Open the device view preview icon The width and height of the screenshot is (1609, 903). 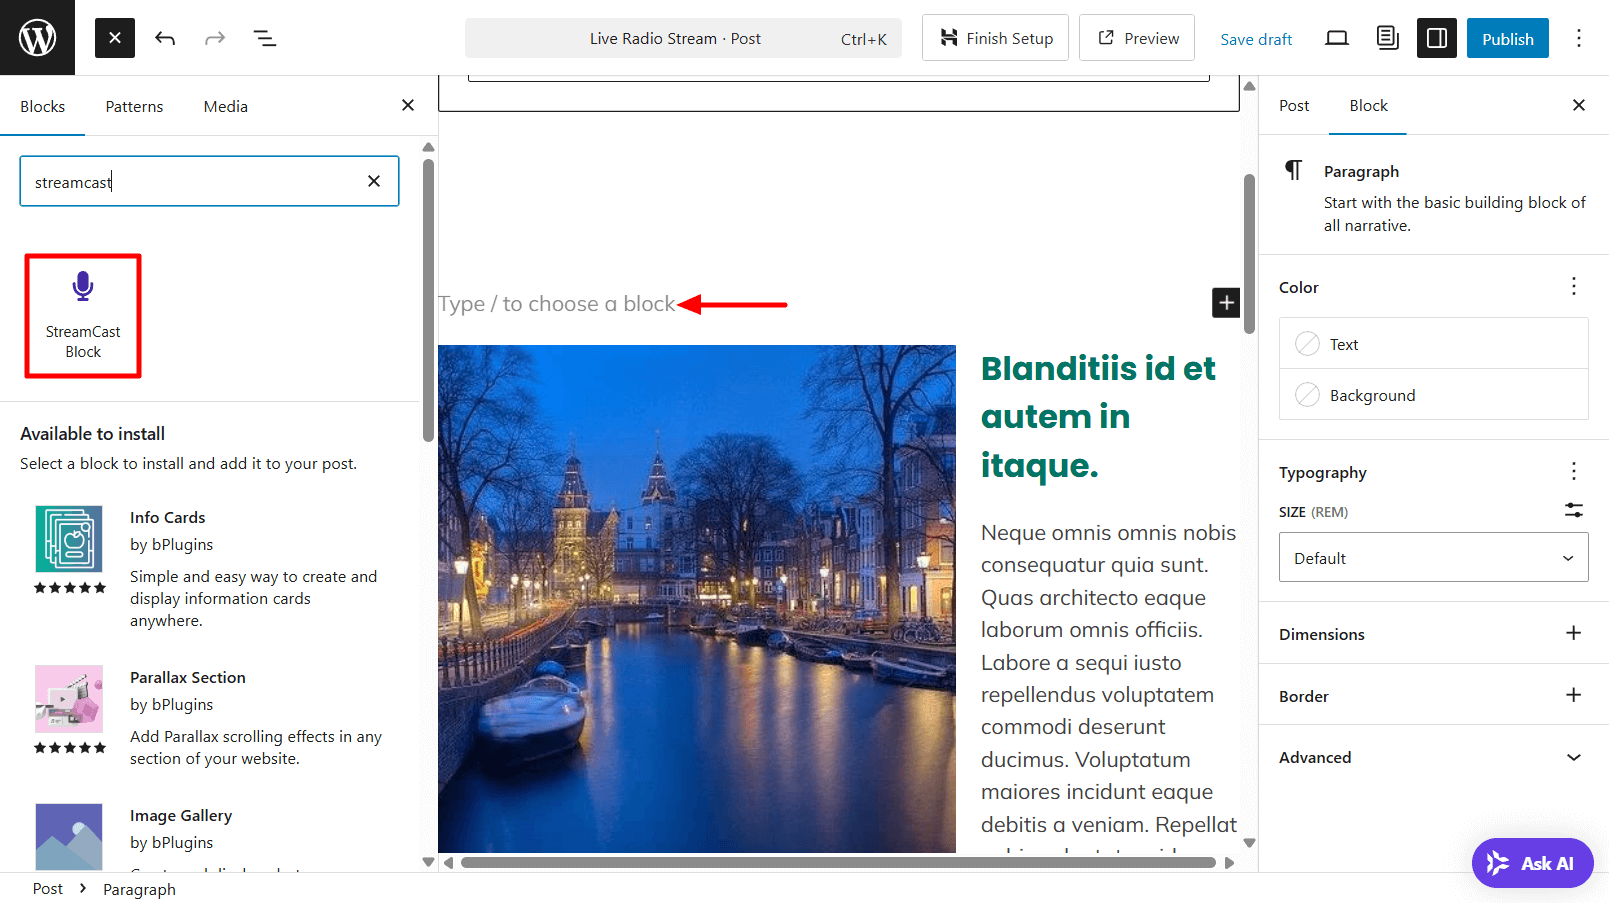pyautogui.click(x=1337, y=38)
